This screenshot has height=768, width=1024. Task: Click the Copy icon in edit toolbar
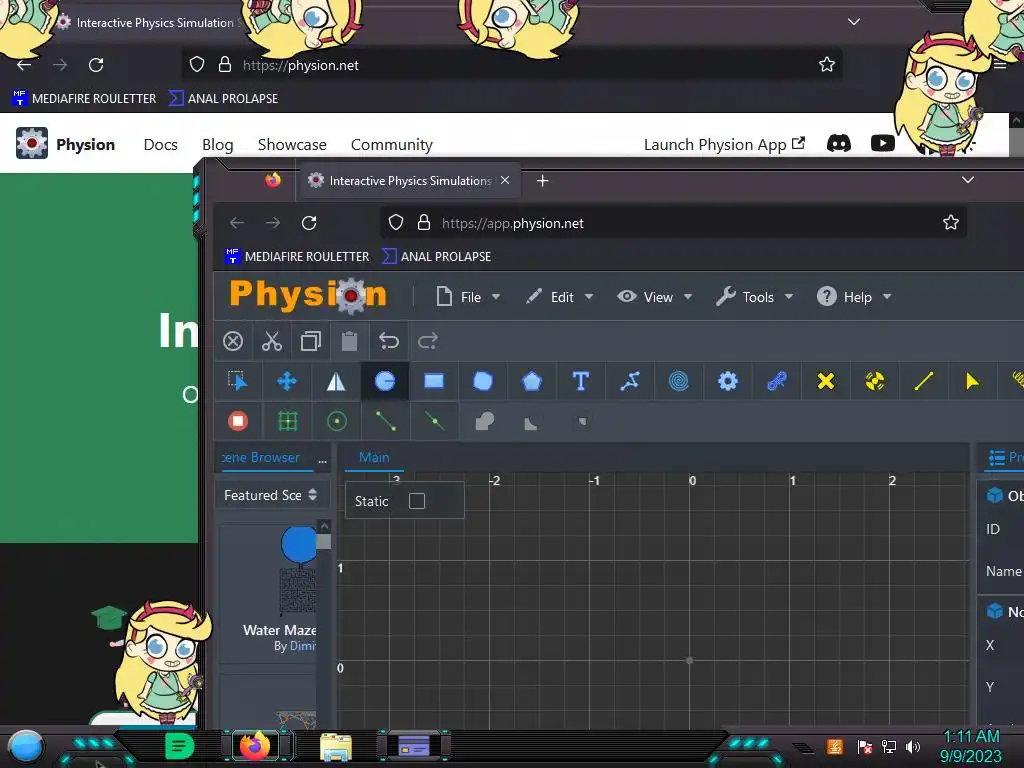[311, 341]
